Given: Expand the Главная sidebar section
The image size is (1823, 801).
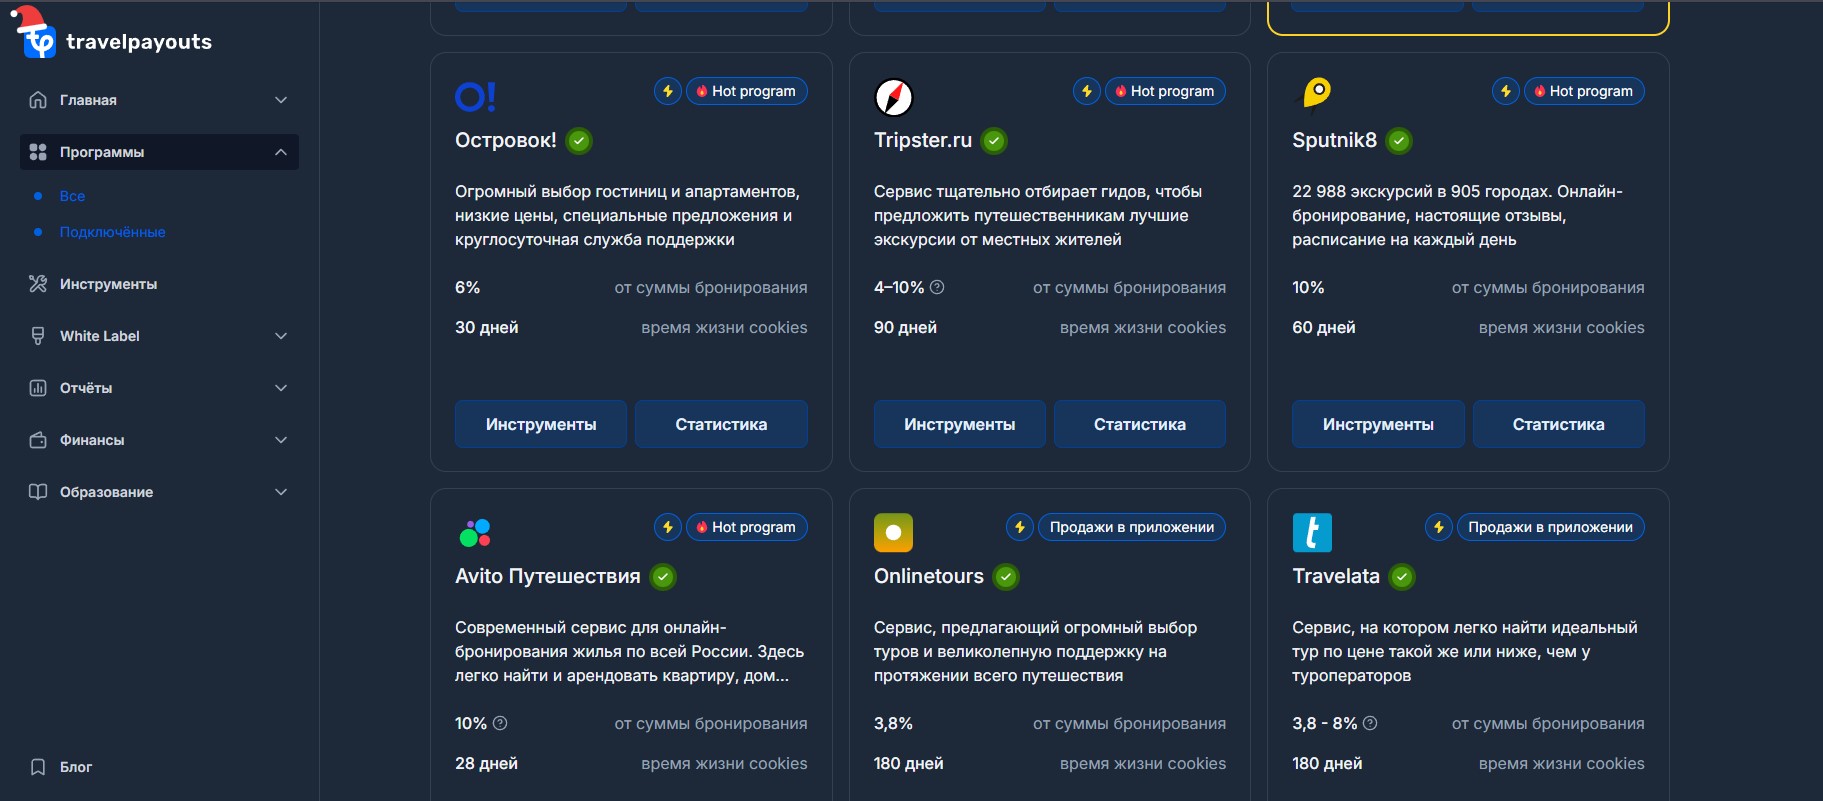Looking at the screenshot, I should coord(281,100).
